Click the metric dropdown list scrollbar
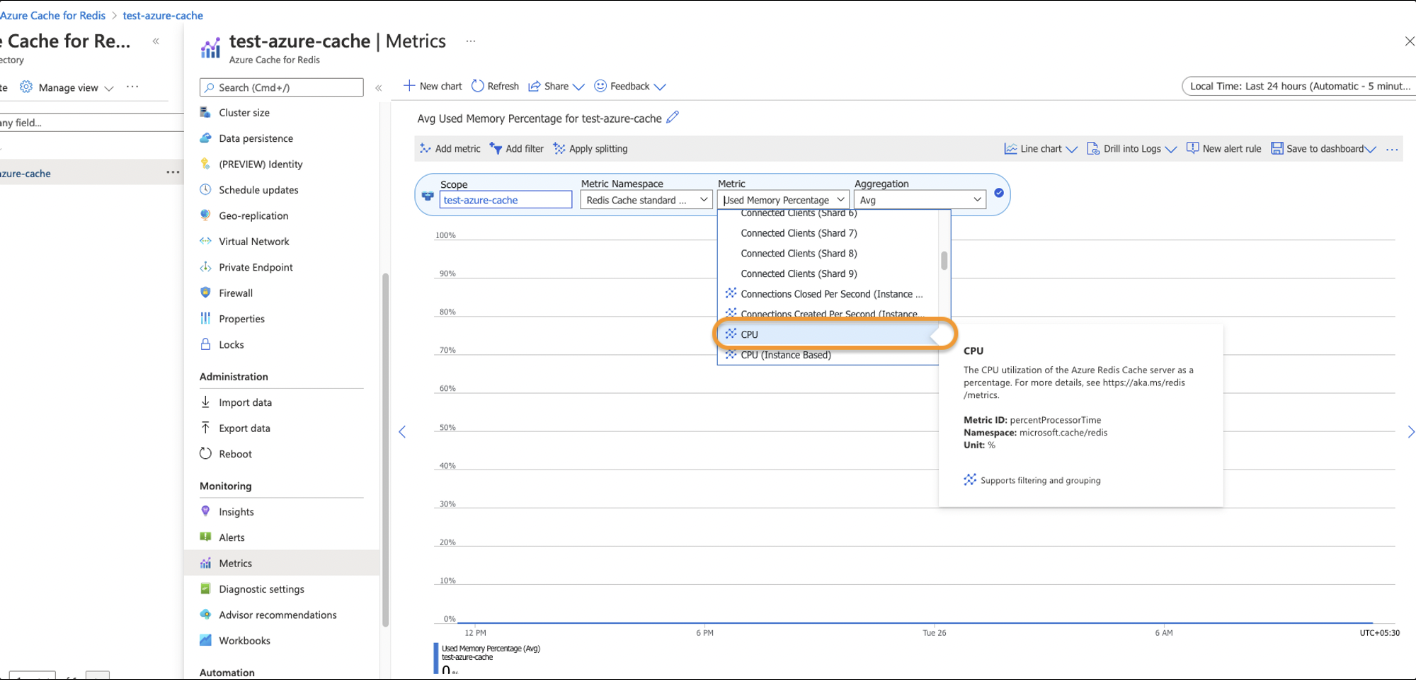The image size is (1416, 680). tap(944, 261)
